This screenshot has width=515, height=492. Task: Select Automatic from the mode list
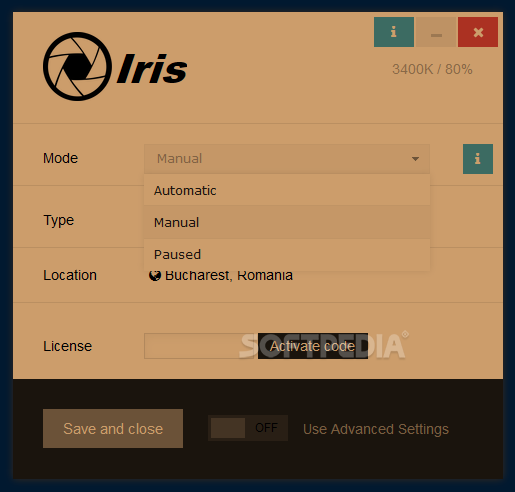[287, 190]
